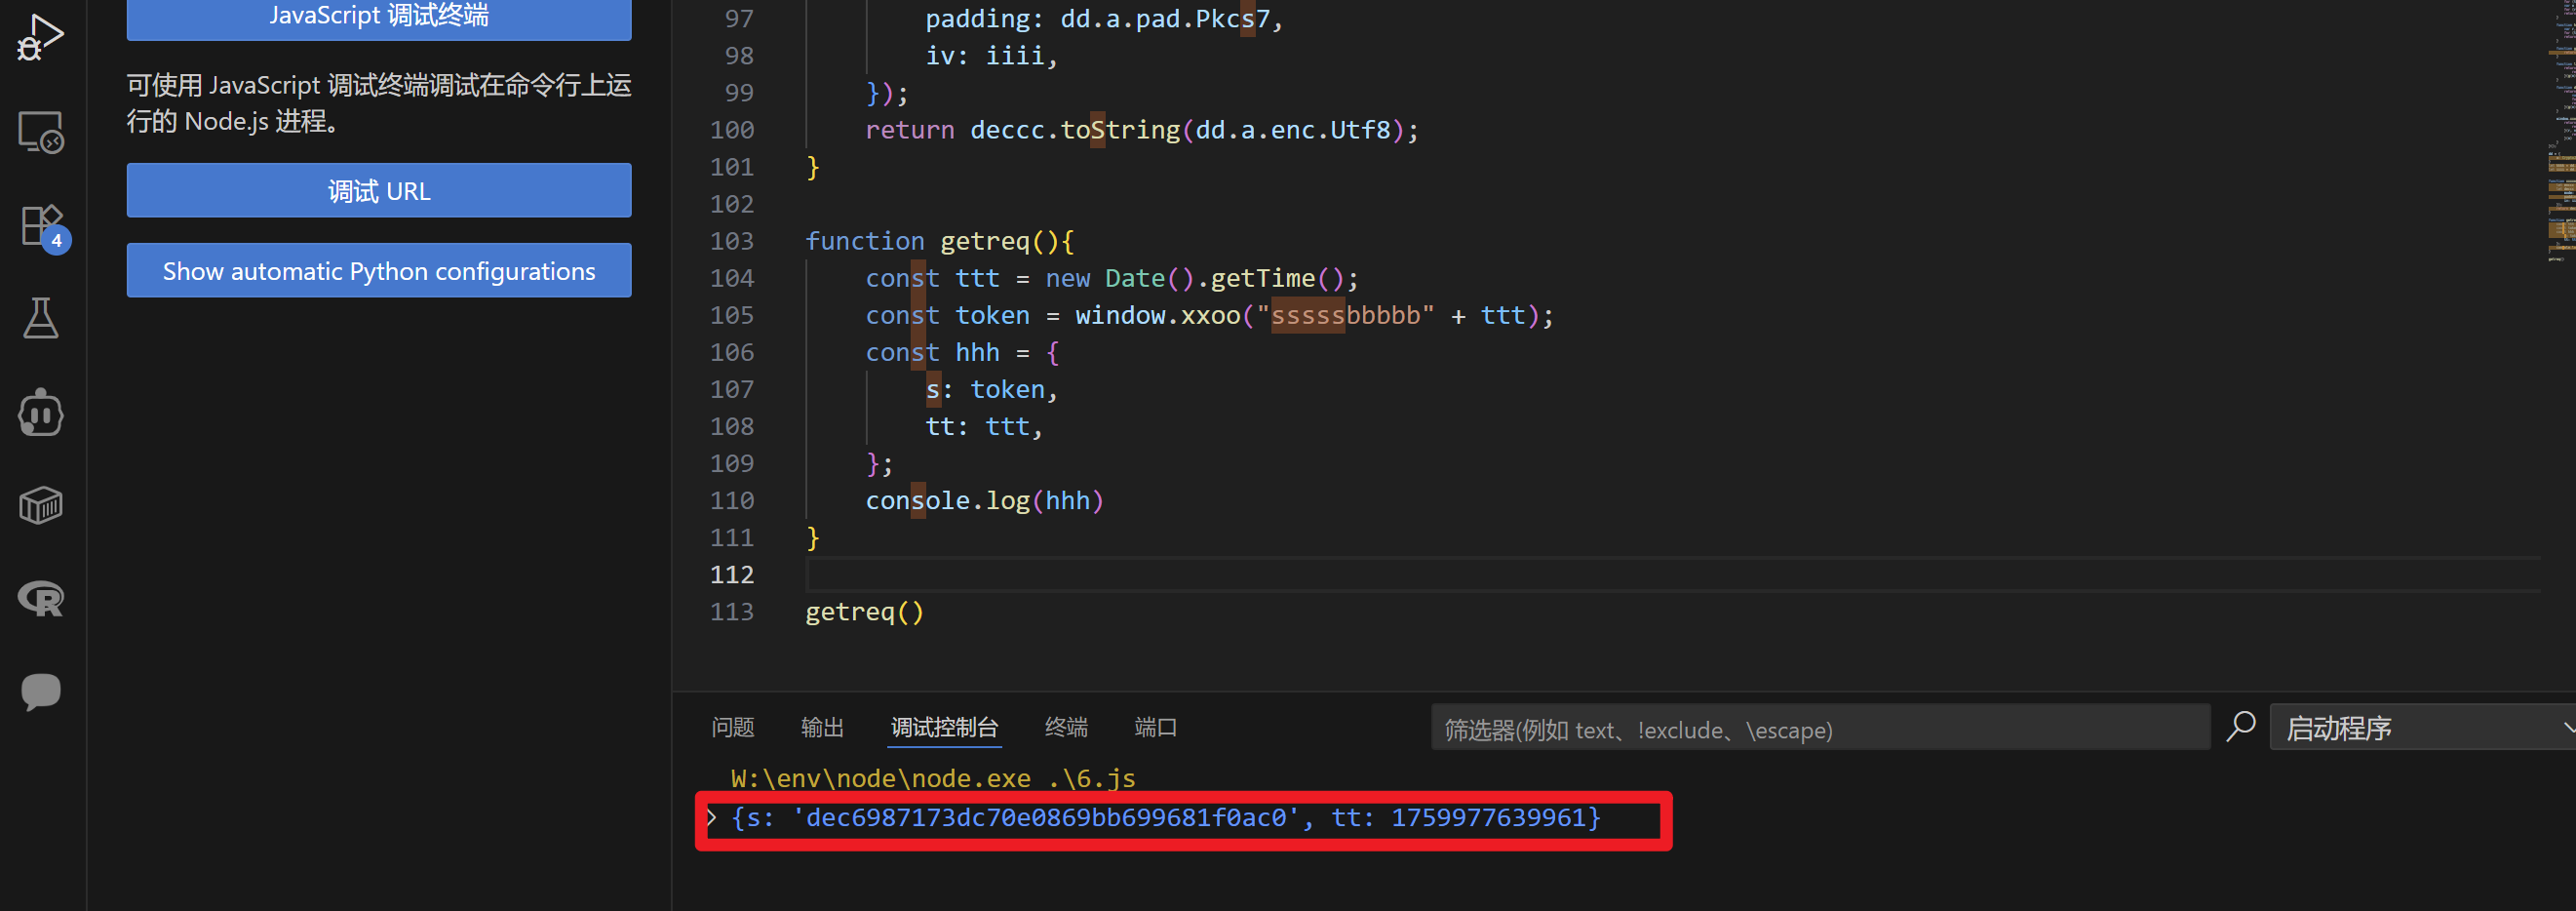
Task: Click the 'padding: dd.a.pad.Pkcs7' line
Action: coord(1104,19)
